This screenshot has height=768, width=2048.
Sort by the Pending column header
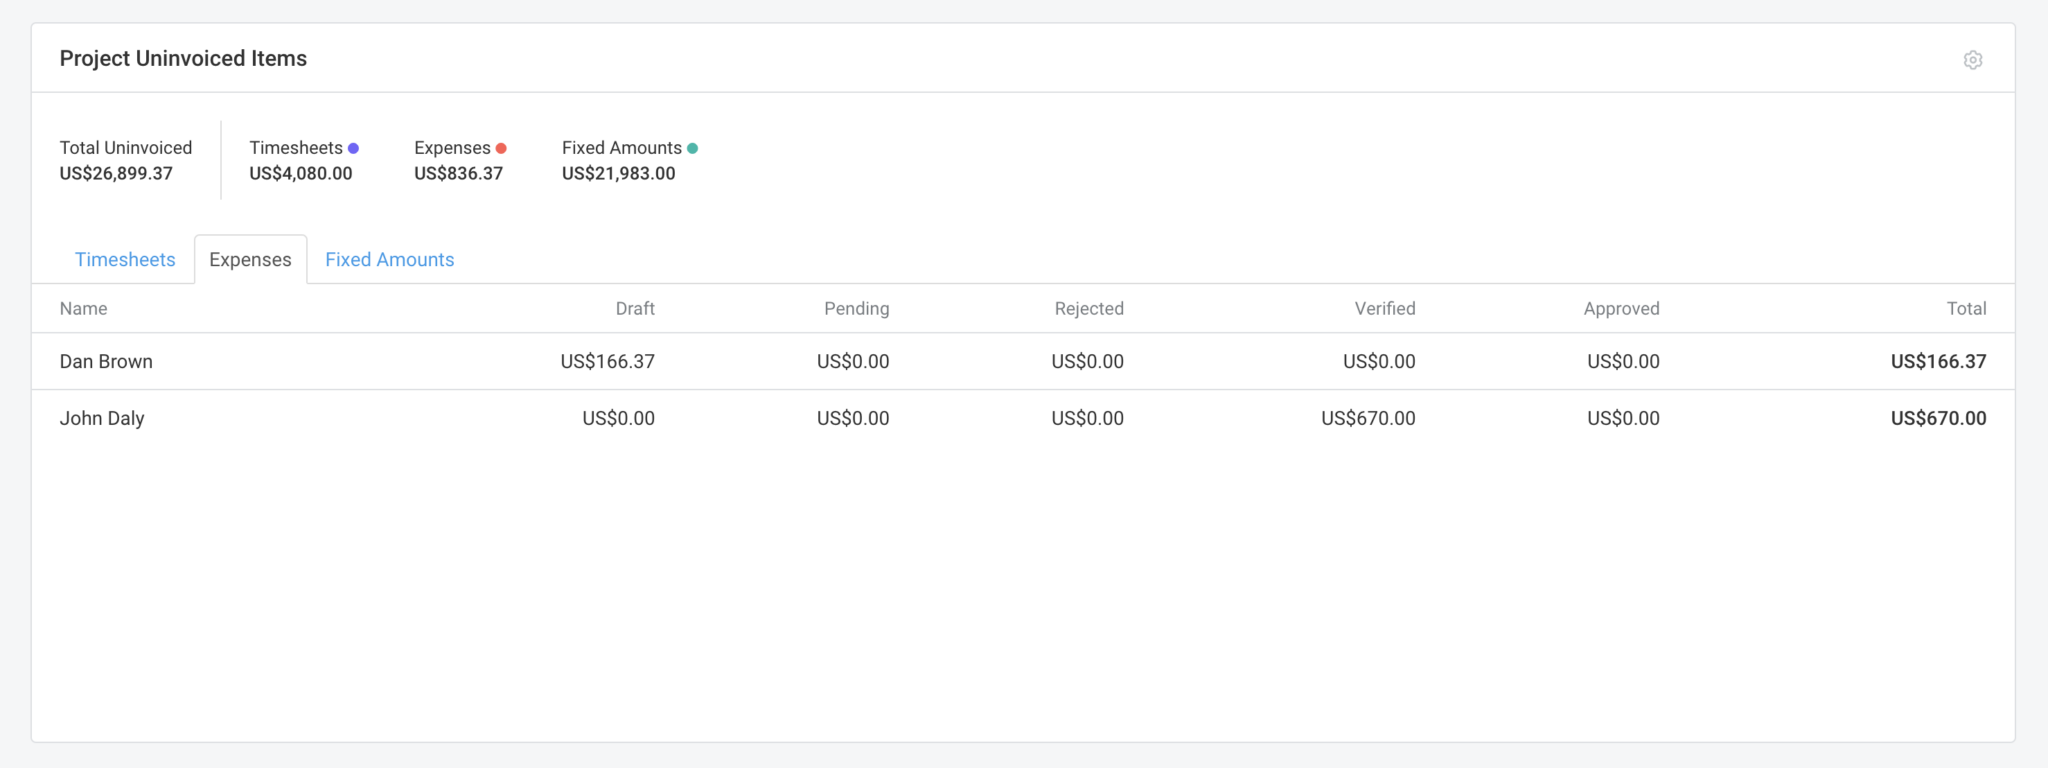[856, 308]
